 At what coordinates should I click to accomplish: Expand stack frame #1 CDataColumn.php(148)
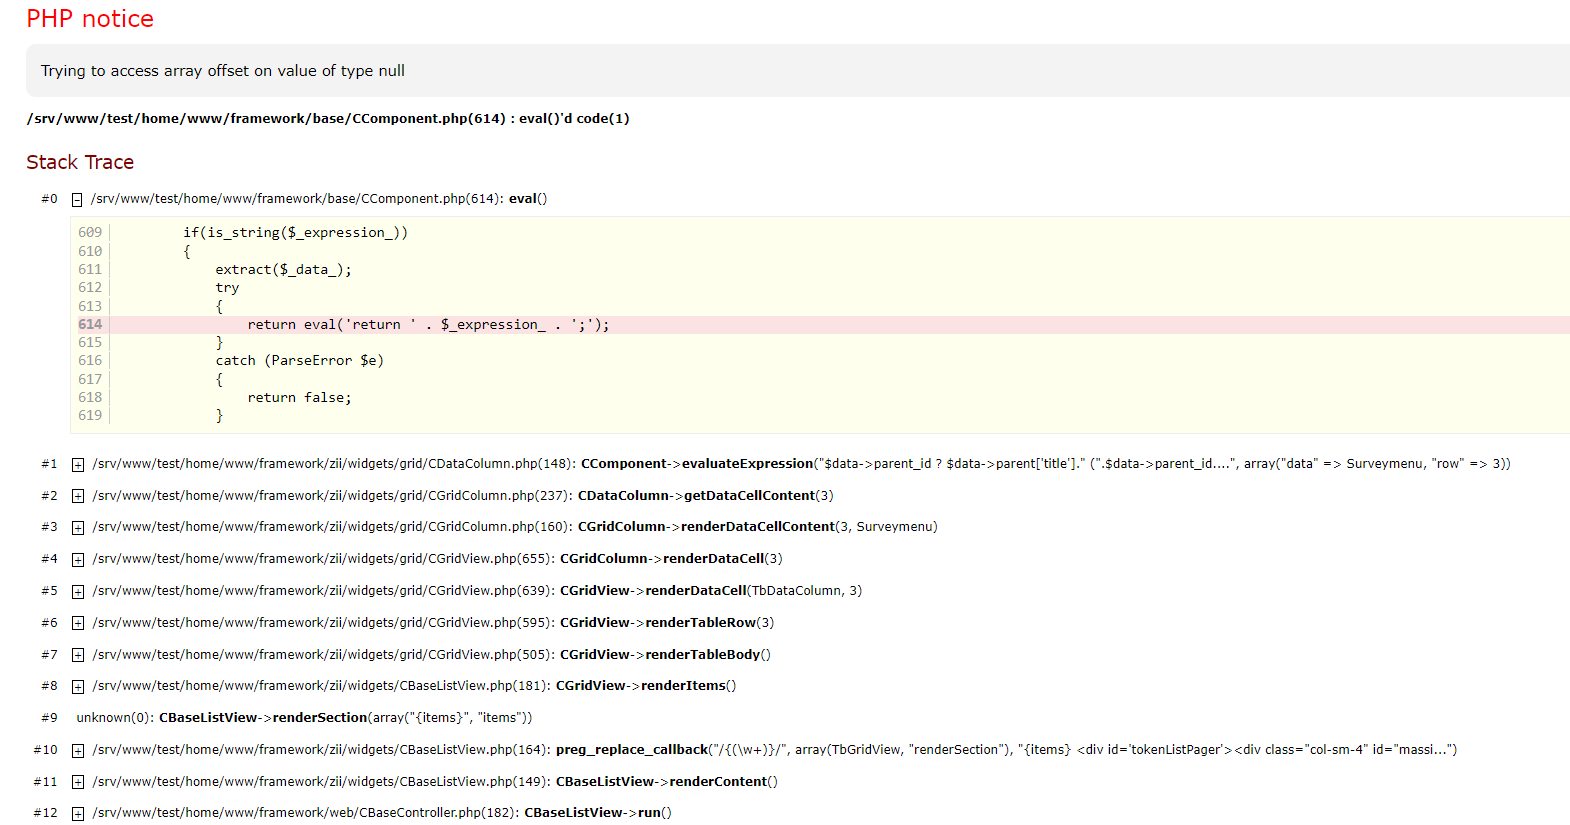tap(78, 465)
